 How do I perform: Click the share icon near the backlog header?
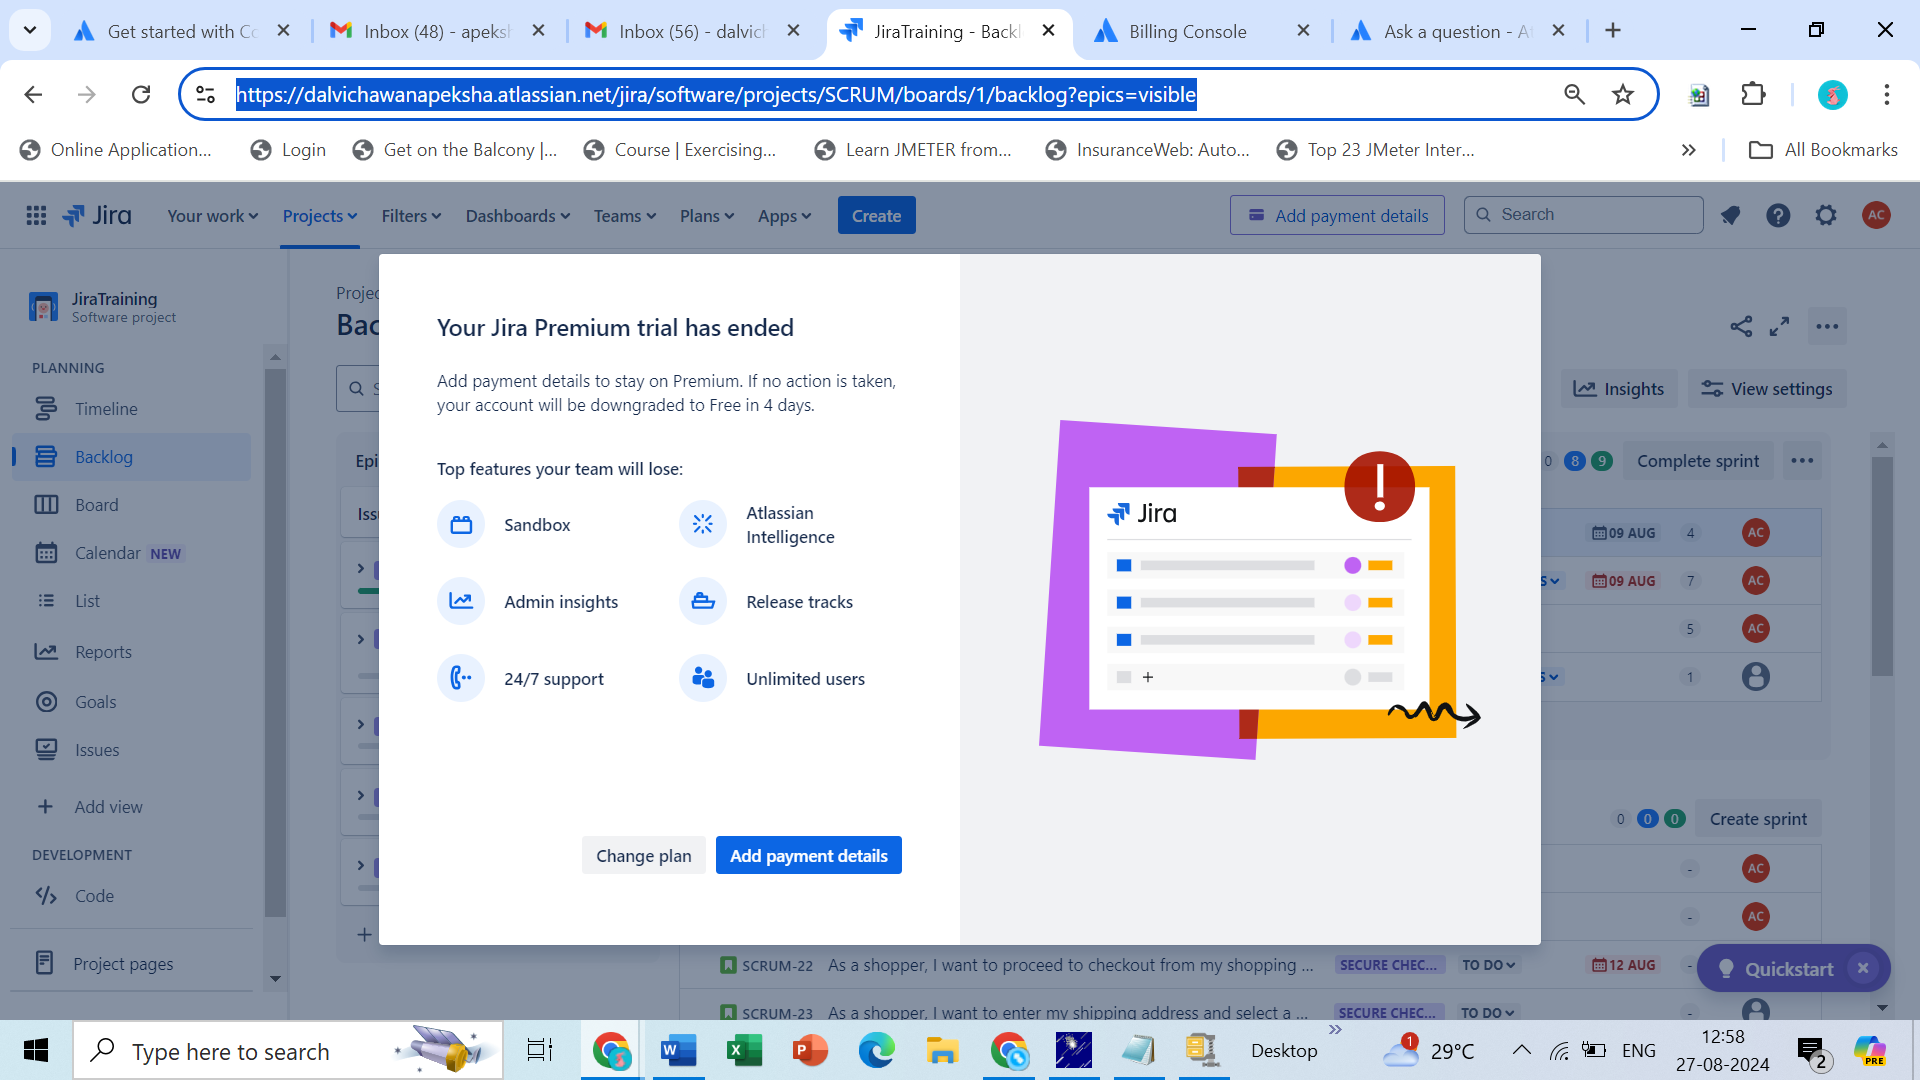click(x=1741, y=326)
